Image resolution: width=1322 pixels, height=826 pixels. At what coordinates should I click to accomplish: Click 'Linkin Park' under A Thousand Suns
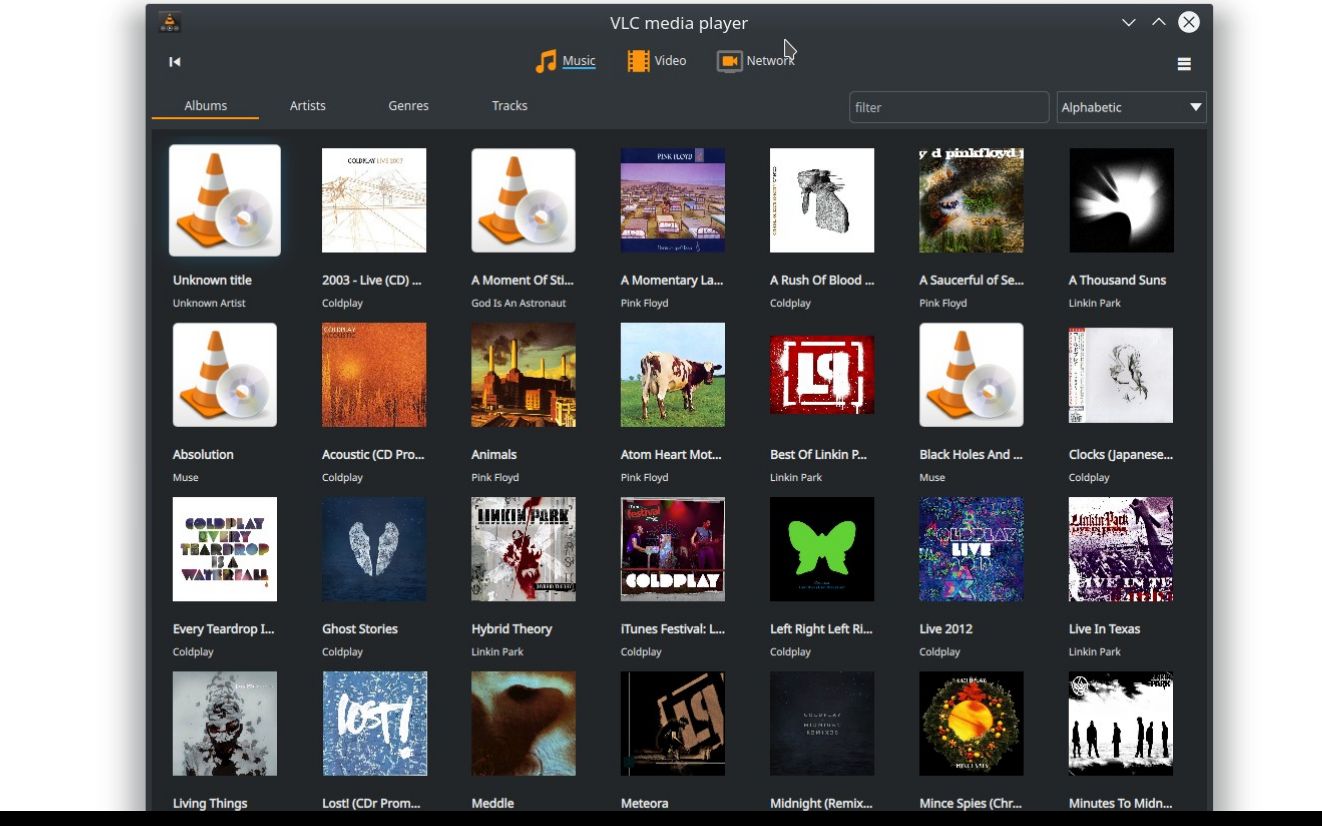pos(1095,303)
